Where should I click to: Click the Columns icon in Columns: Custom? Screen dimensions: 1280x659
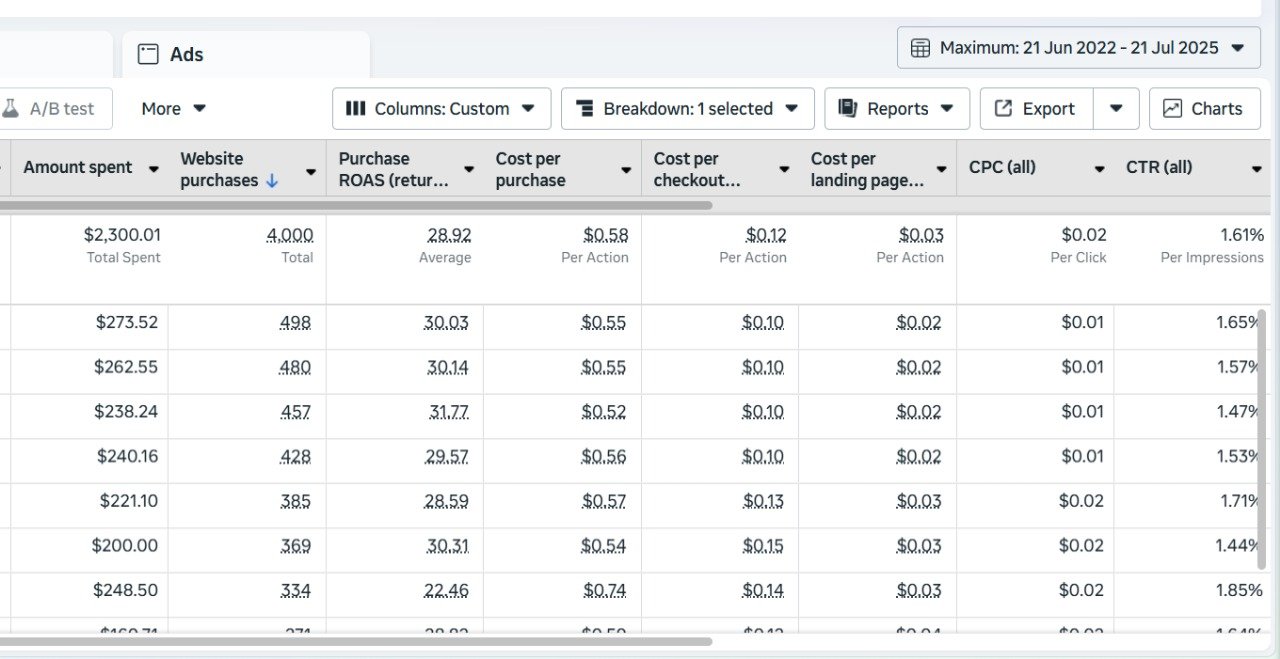point(355,109)
